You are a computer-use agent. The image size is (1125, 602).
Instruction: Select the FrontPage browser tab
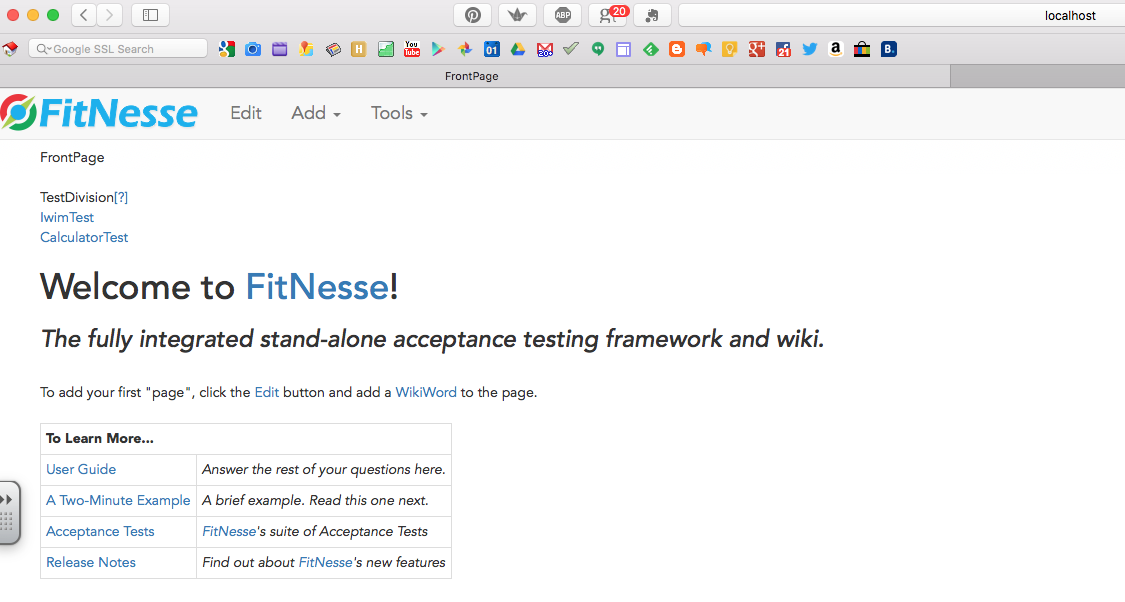tap(471, 76)
